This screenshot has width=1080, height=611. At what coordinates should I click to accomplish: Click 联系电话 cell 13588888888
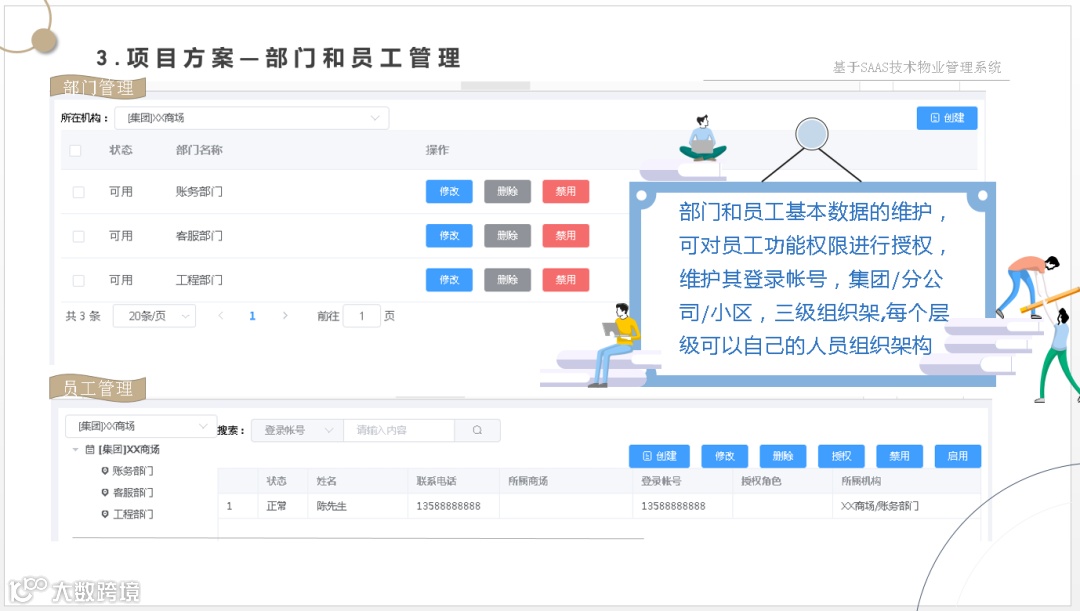[x=448, y=506]
